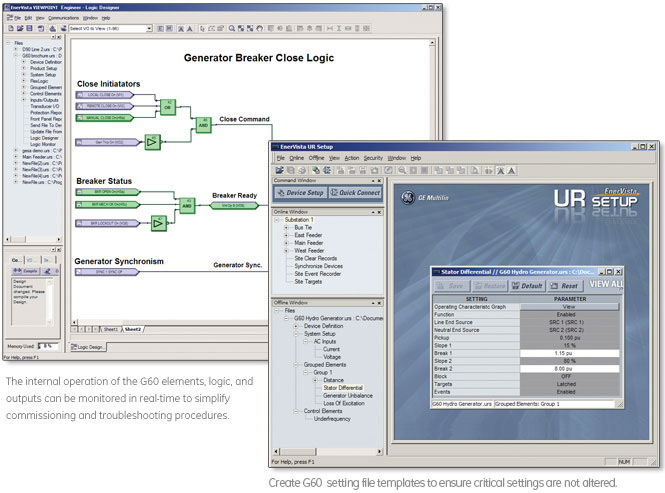This screenshot has height=493, width=665.
Task: Select Generator Unbalance in the Offline tree
Action: (348, 395)
